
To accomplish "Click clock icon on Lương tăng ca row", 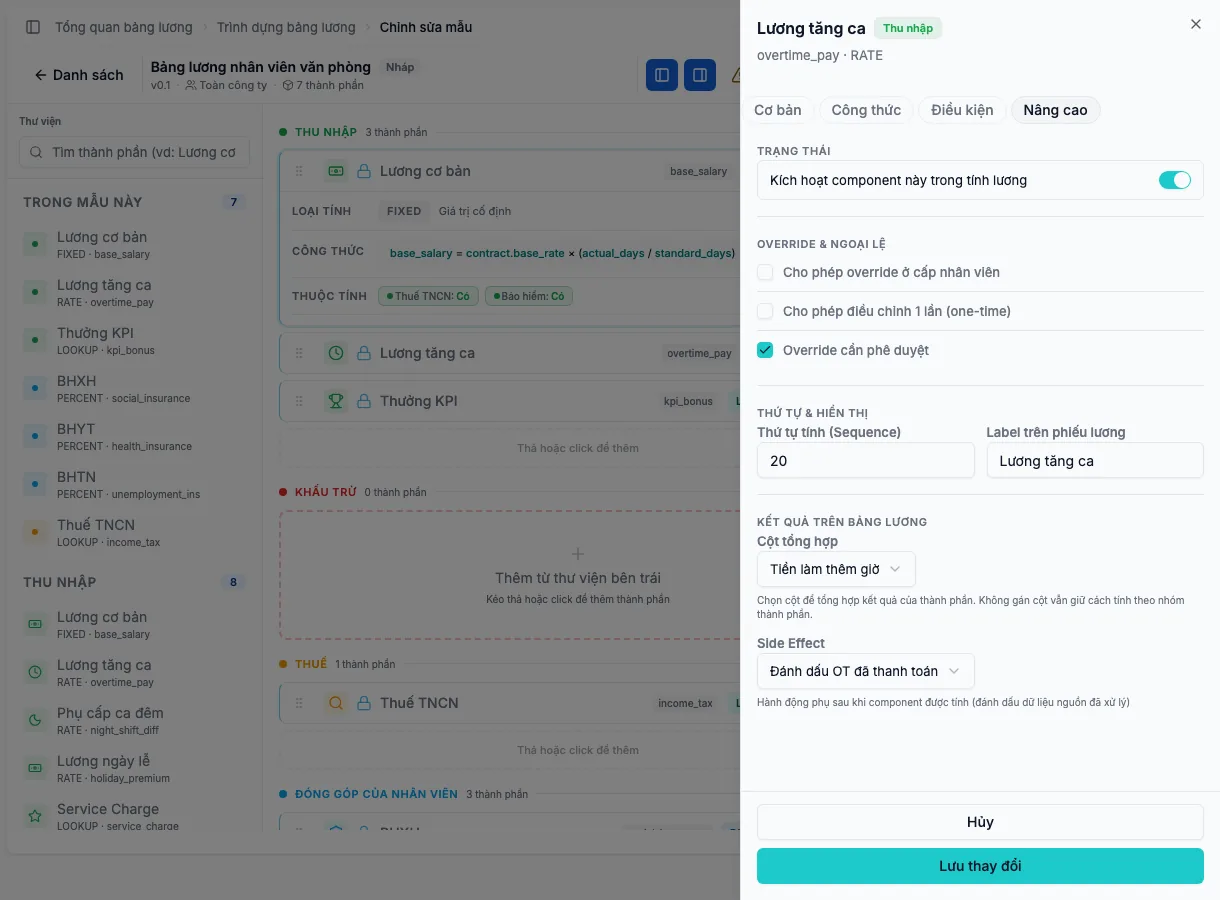I will pos(336,353).
